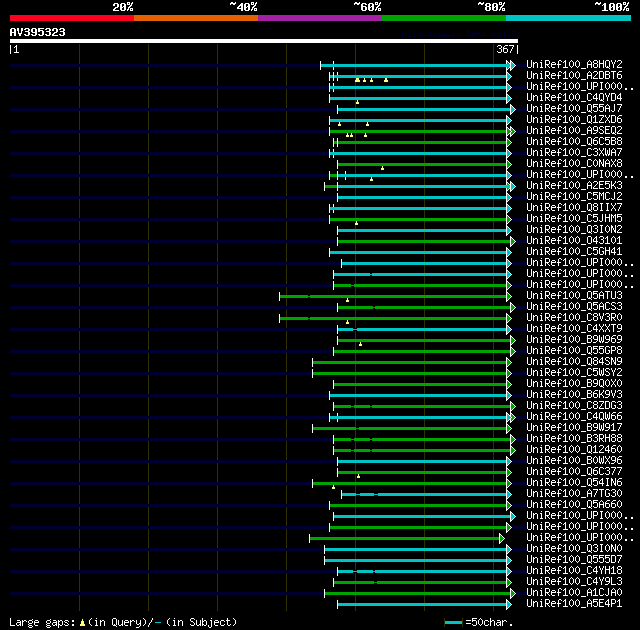Select the UniRef100_Q555D7 name

click(x=574, y=560)
